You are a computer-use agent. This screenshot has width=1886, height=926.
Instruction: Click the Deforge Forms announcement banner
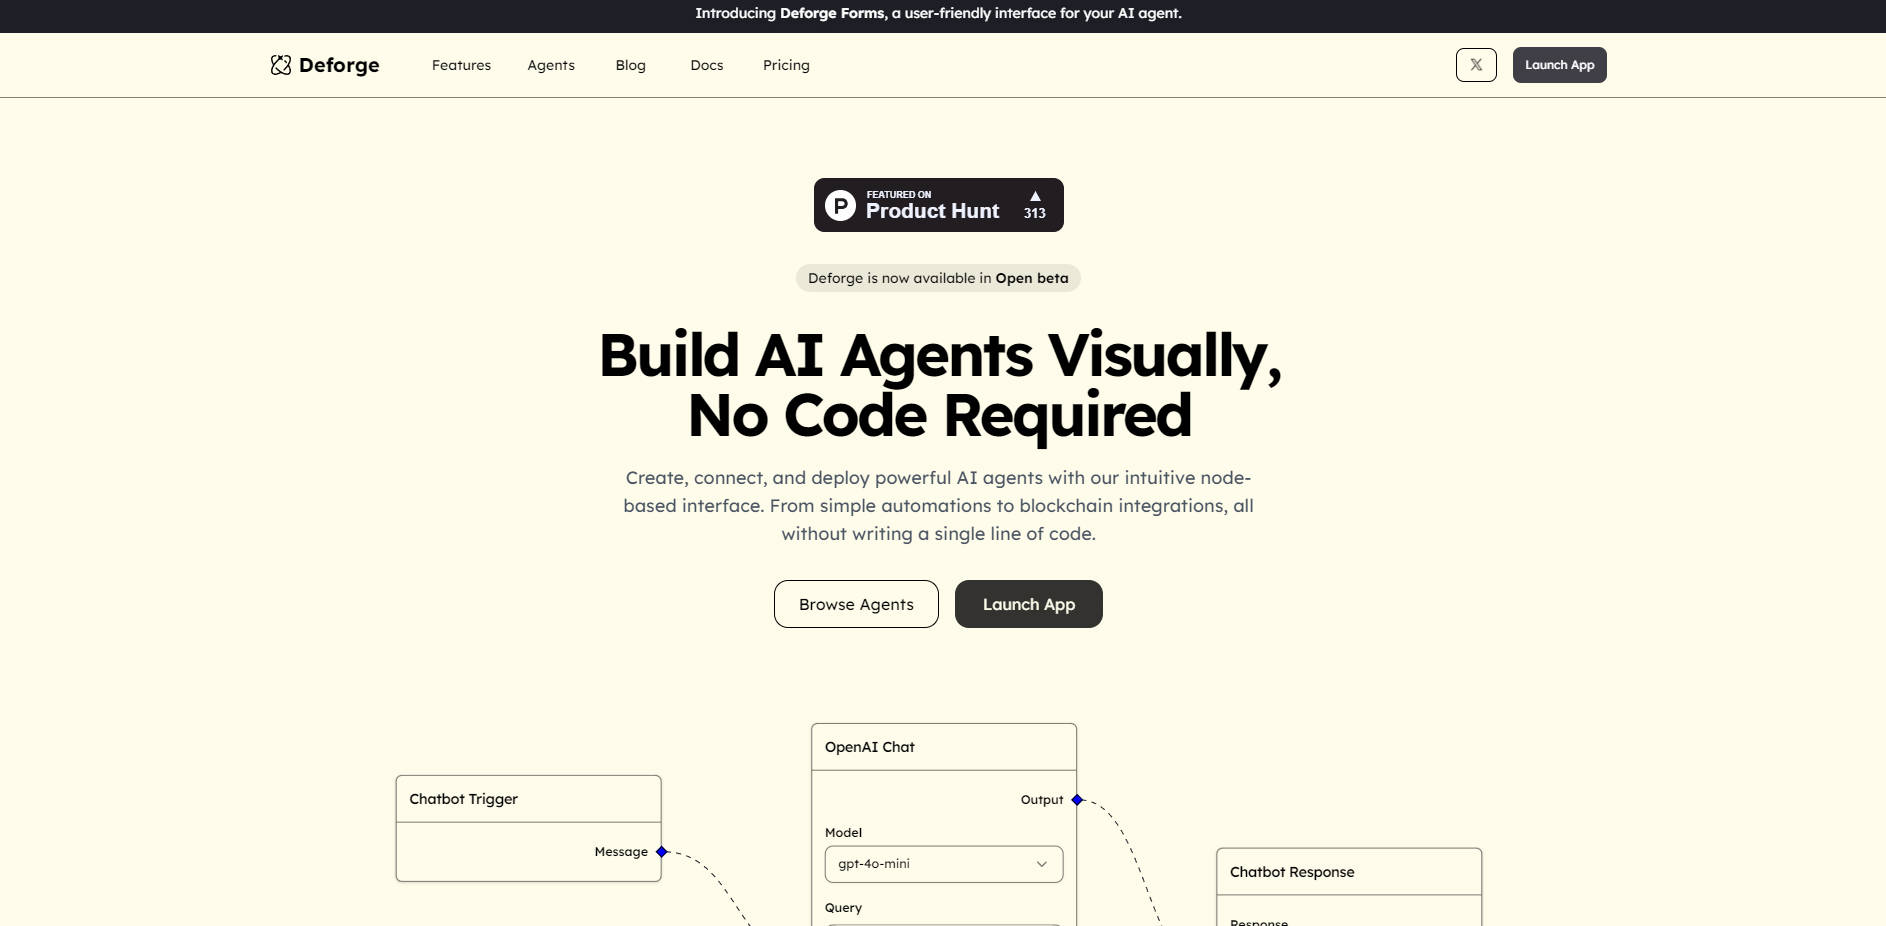click(938, 14)
